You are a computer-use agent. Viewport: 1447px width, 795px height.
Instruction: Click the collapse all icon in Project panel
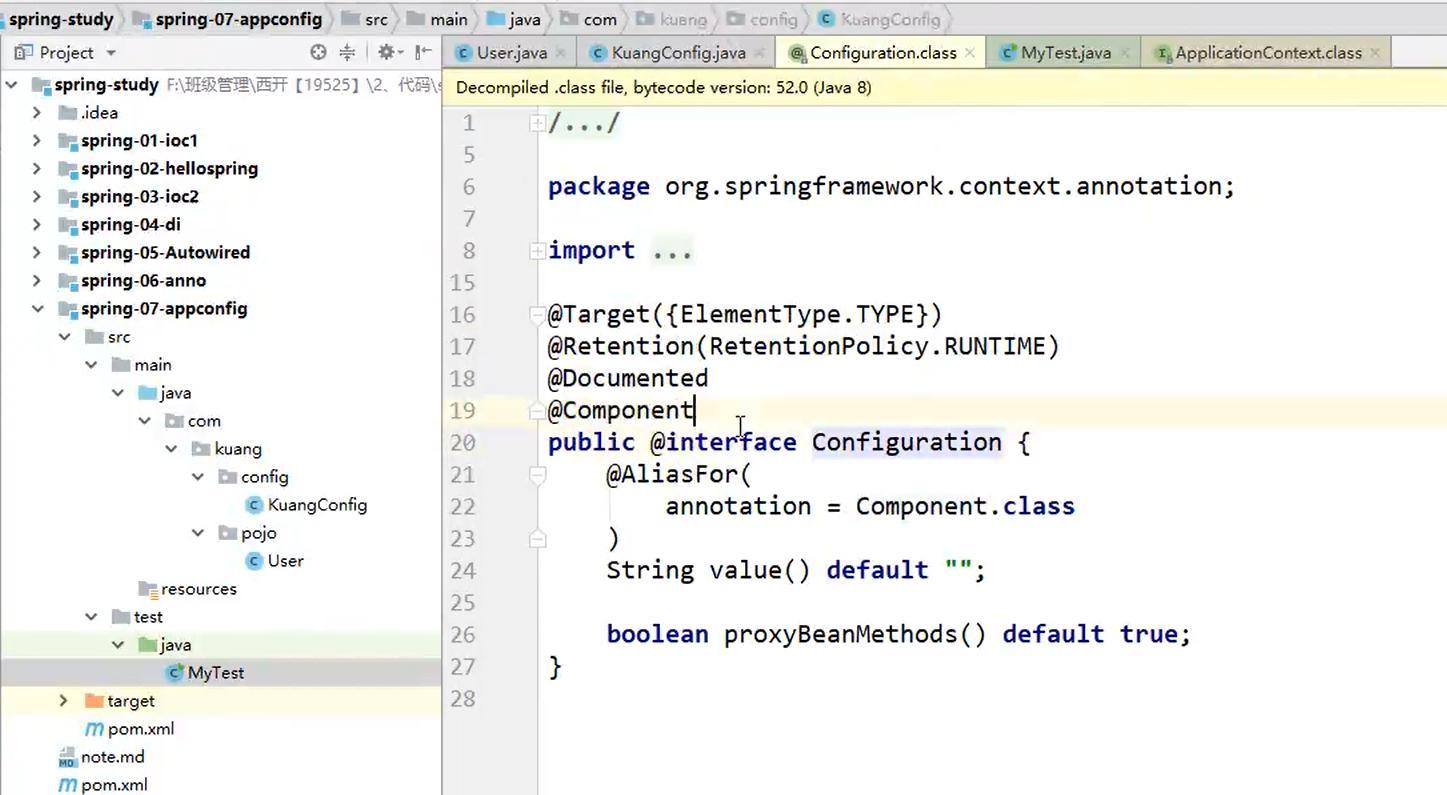(x=347, y=52)
